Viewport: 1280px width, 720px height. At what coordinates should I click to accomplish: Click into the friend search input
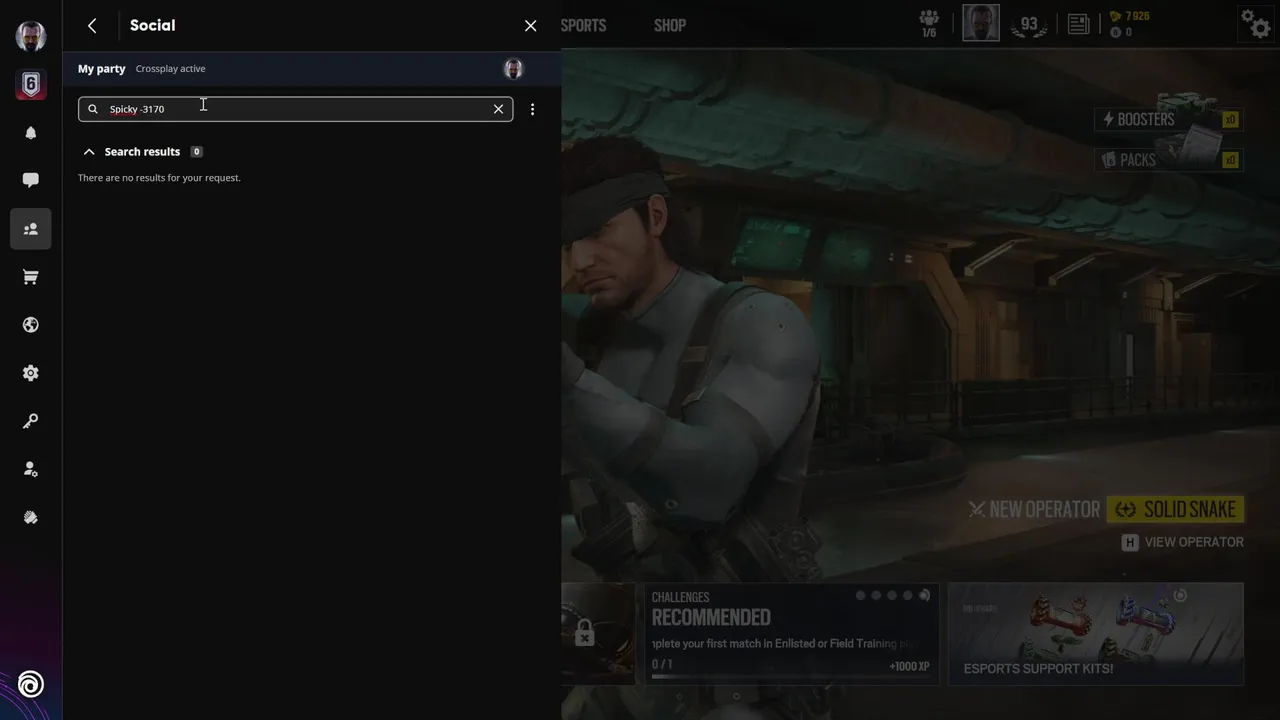click(x=296, y=109)
